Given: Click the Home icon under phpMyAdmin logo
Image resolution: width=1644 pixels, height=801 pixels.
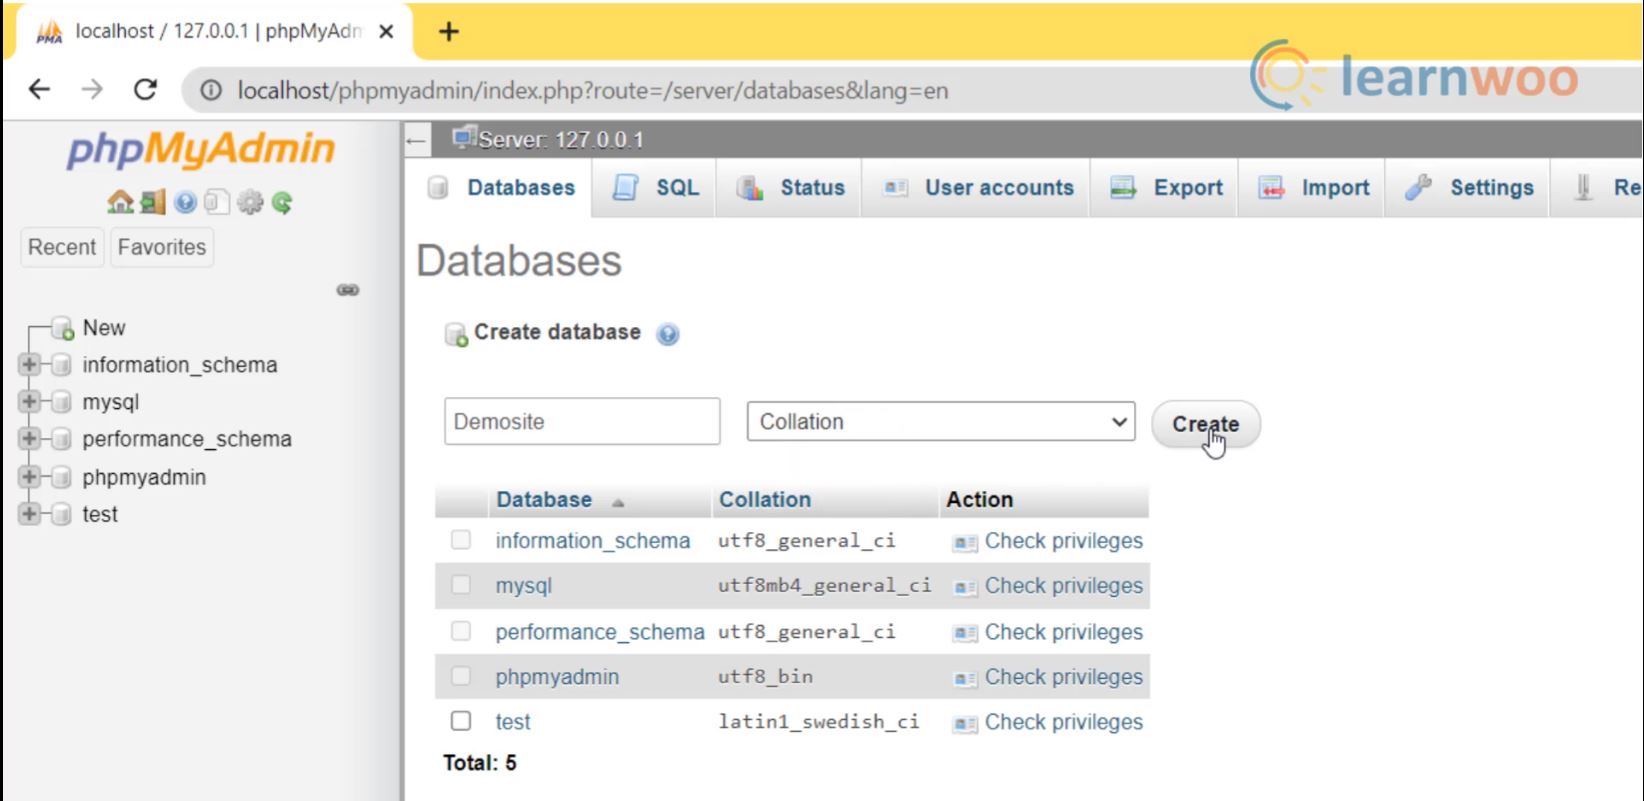Looking at the screenshot, I should tap(120, 203).
